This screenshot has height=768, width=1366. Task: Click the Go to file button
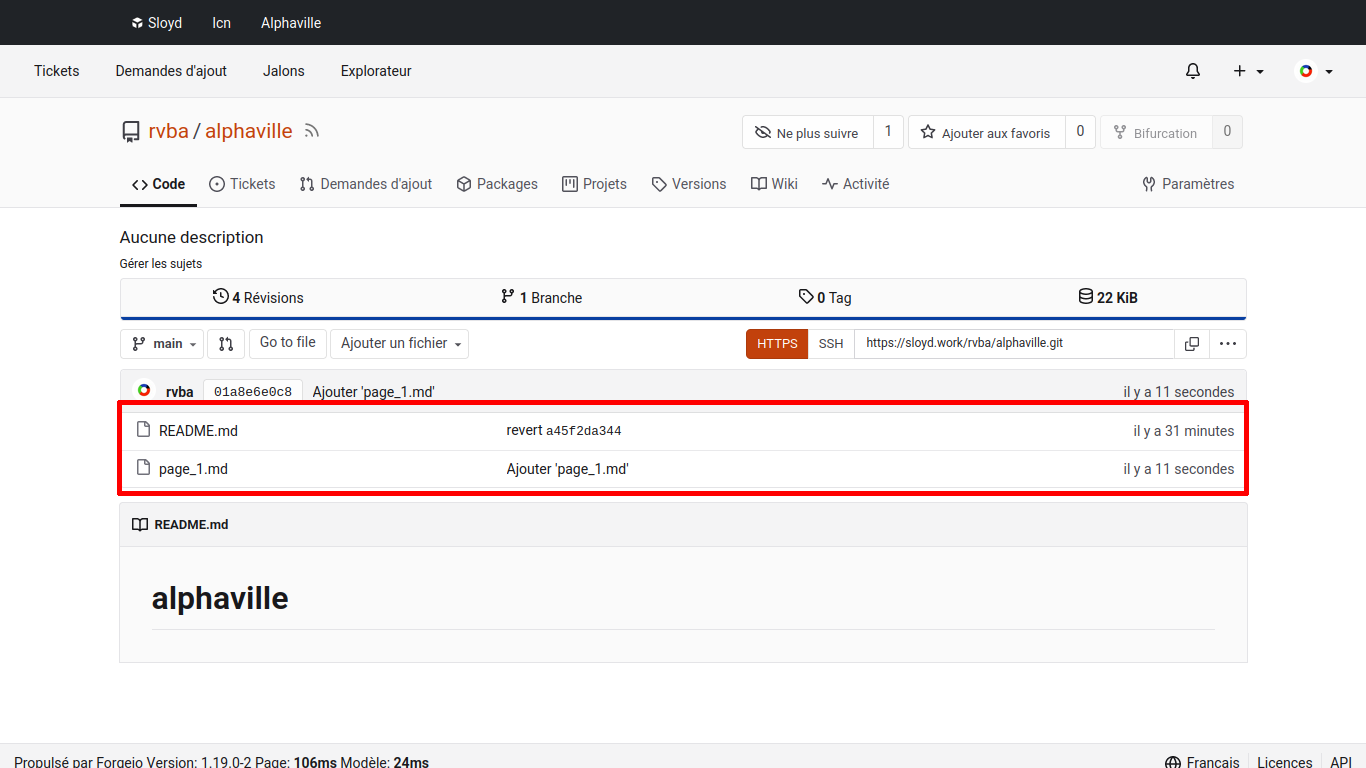(x=287, y=343)
